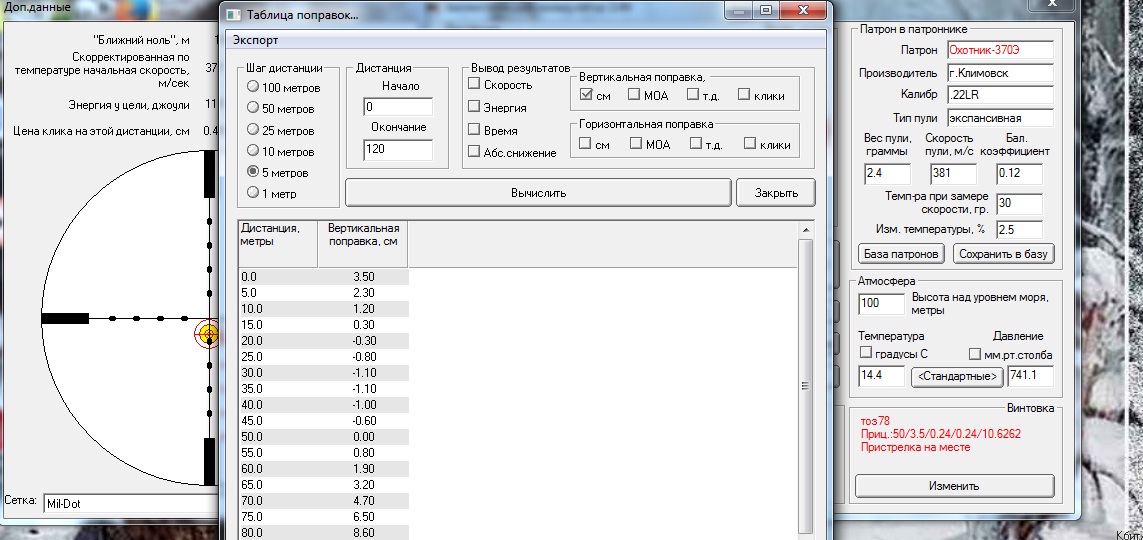This screenshot has width=1143, height=540.
Task: Click the Начало distance input field
Action: point(398,107)
